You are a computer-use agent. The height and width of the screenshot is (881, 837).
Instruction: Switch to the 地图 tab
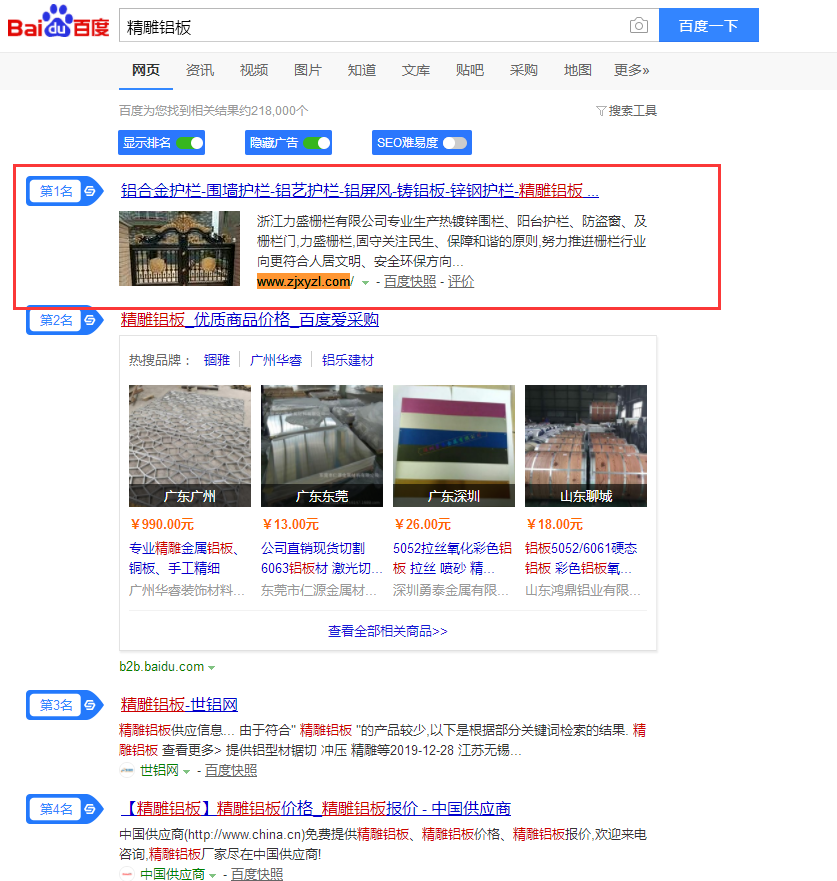click(577, 70)
